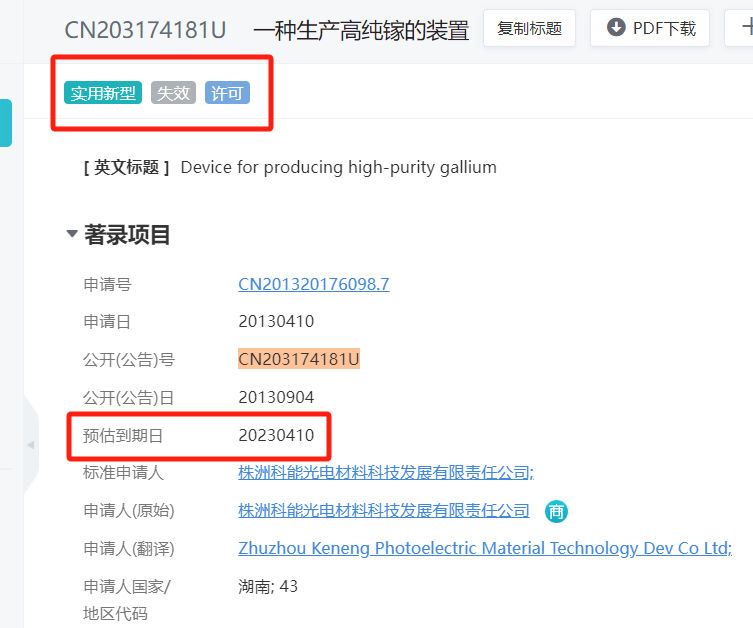Collapse left sidebar with arrow handle

(x=31, y=445)
